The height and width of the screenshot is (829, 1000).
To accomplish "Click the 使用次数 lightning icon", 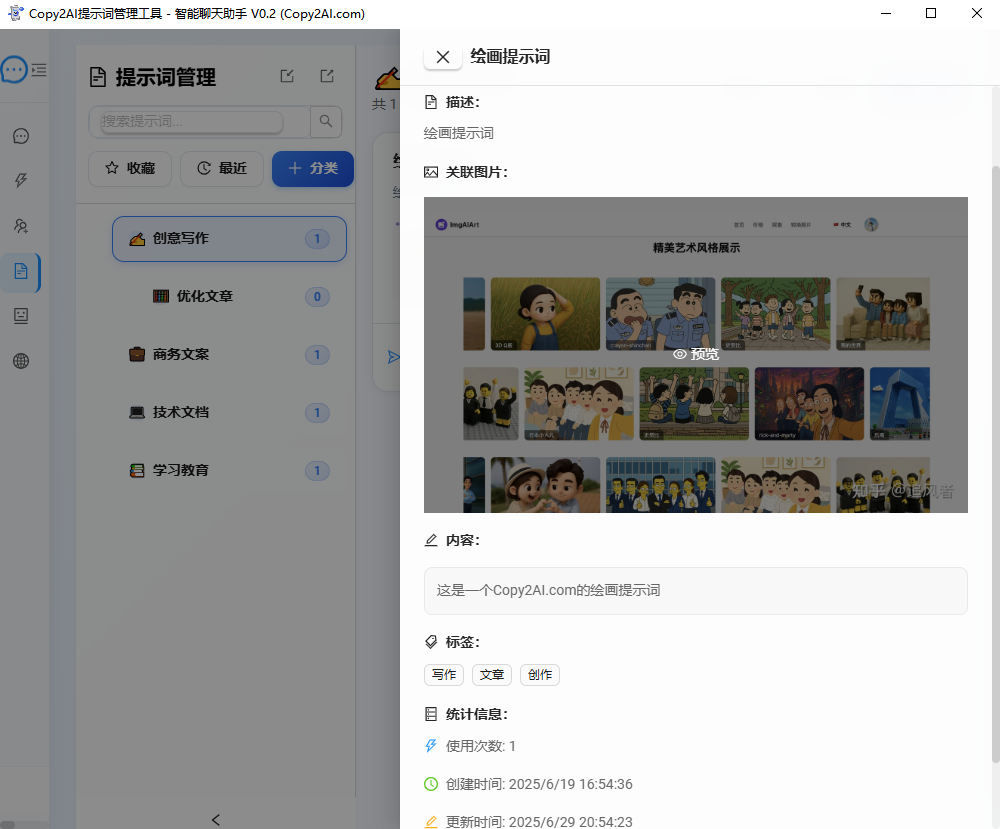I will pyautogui.click(x=431, y=746).
